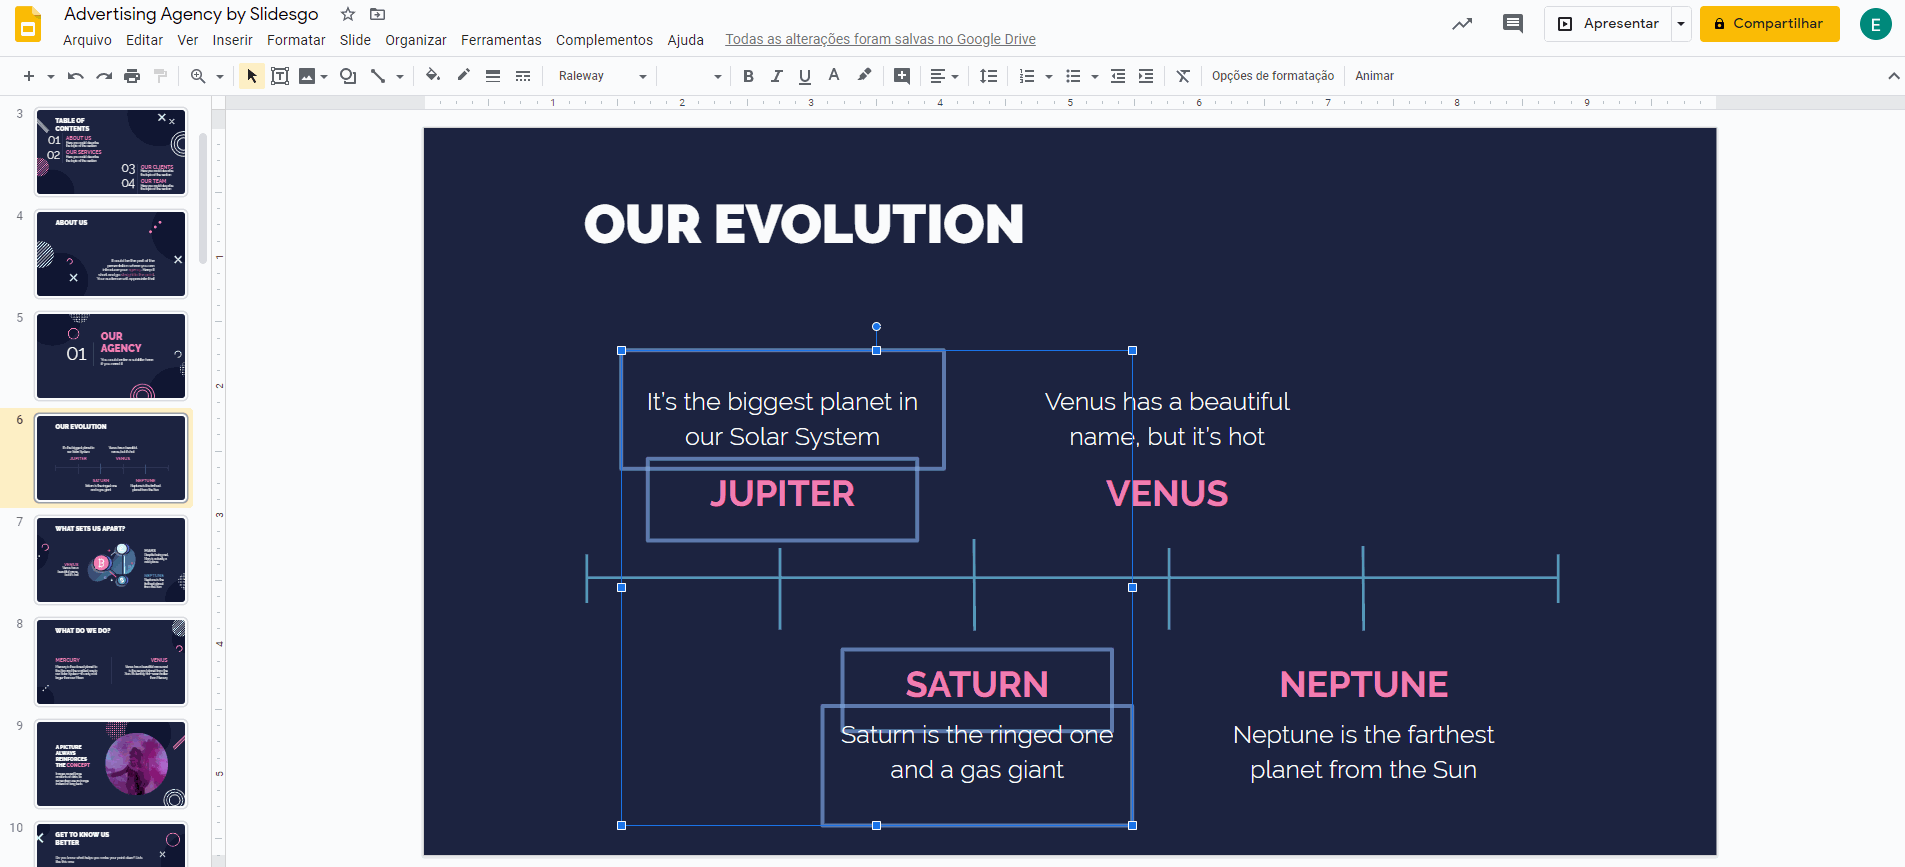Expand the bulleted list style dropdown arrow

(x=1095, y=76)
